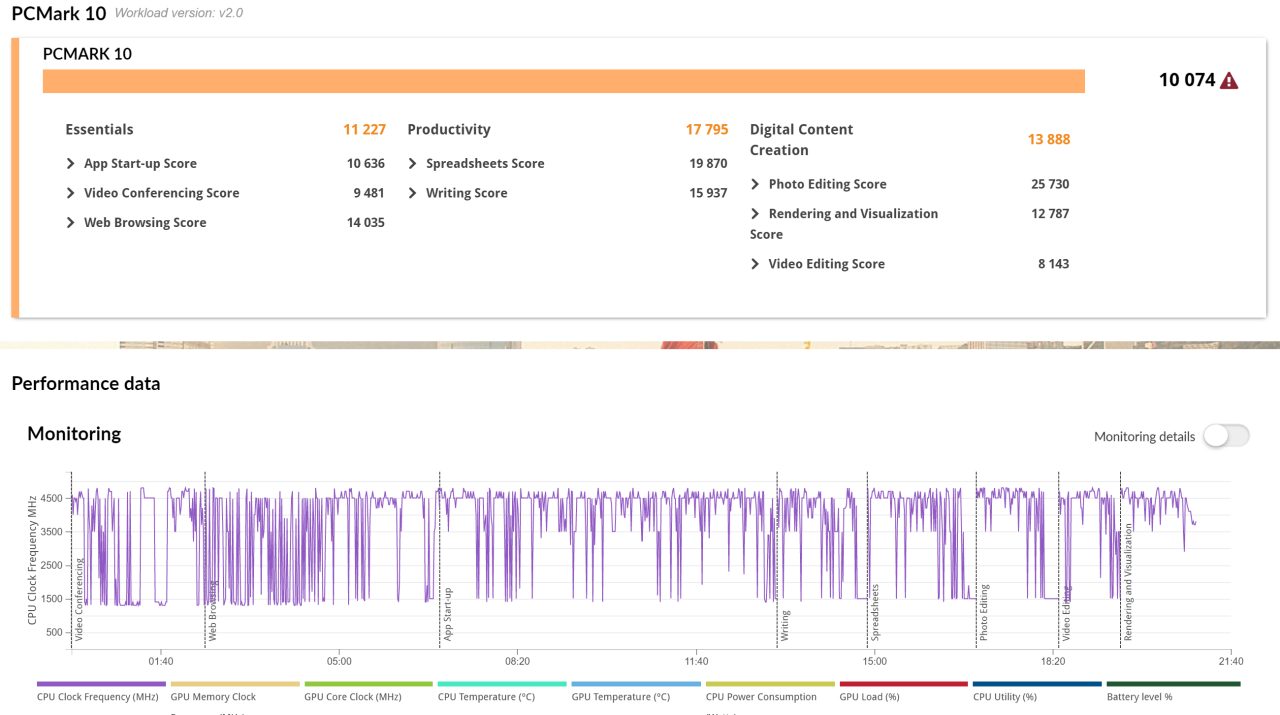This screenshot has width=1280, height=715.
Task: Click the Essentials score 11 227
Action: pyautogui.click(x=364, y=129)
